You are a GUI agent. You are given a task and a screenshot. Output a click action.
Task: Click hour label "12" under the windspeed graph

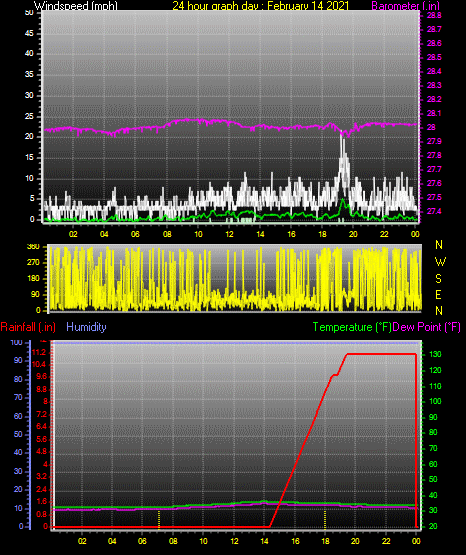229,234
